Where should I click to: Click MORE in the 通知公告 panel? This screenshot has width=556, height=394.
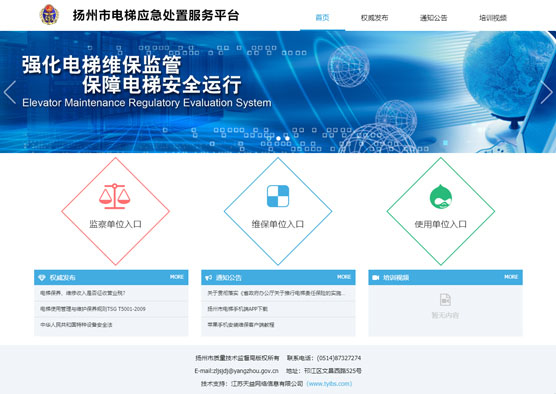coord(344,277)
